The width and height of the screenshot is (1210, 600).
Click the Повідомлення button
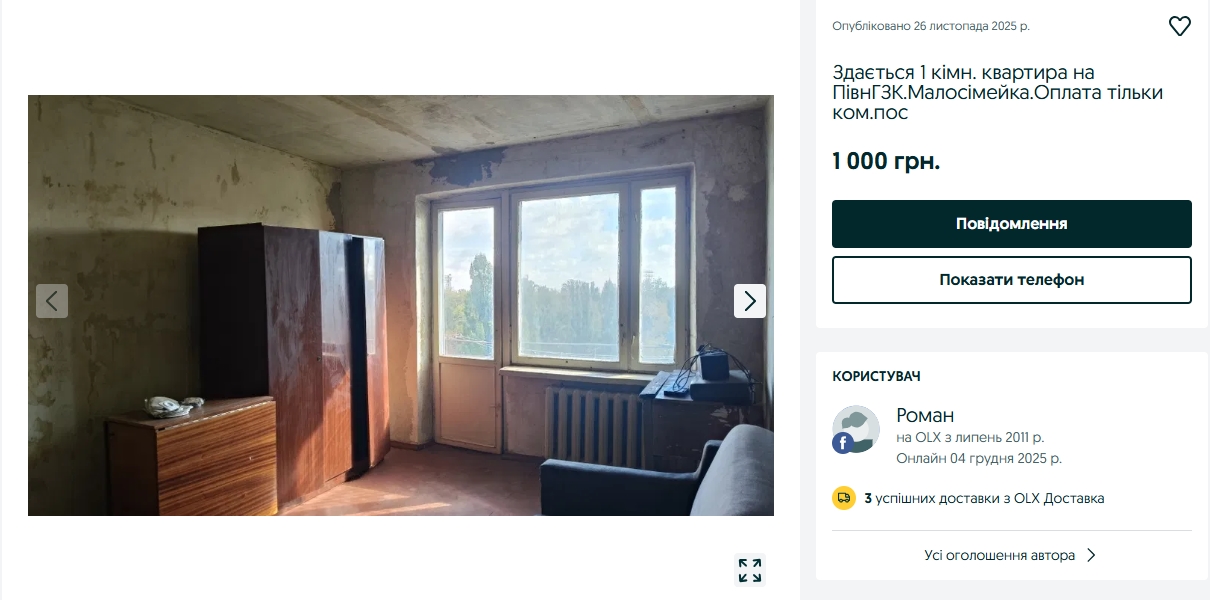pyautogui.click(x=1012, y=224)
